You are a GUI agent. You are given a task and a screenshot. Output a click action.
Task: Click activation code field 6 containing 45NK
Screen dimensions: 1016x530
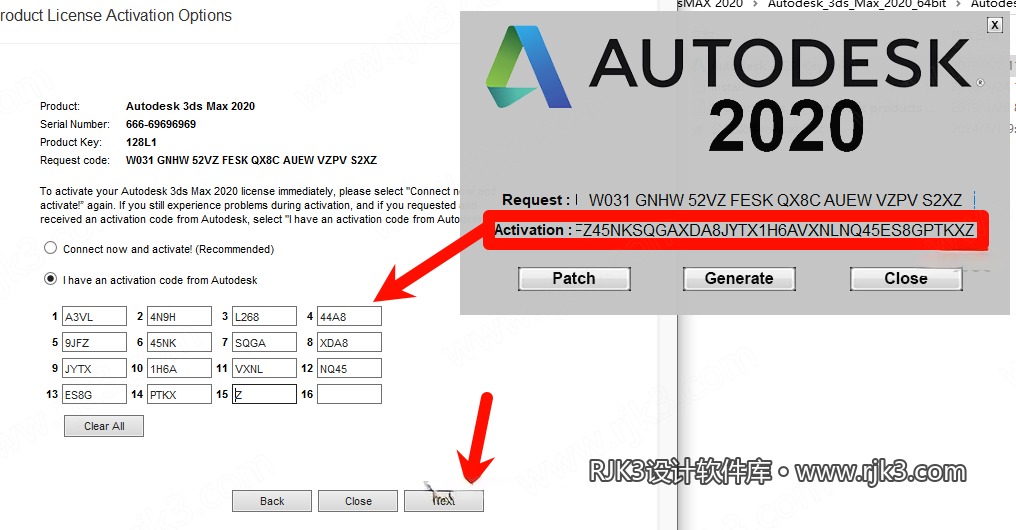tap(179, 342)
